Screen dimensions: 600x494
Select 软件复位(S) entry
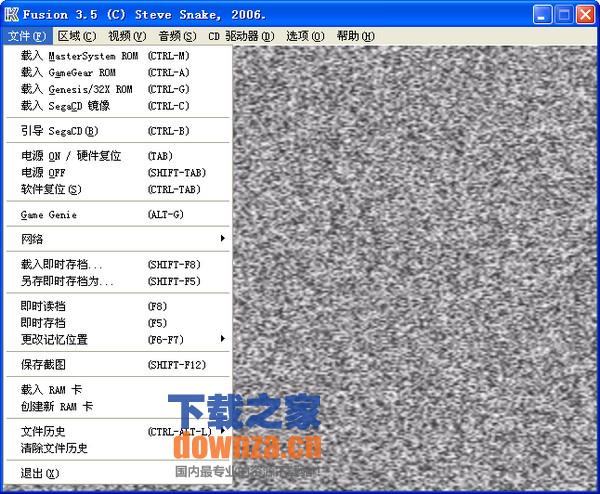[118, 189]
